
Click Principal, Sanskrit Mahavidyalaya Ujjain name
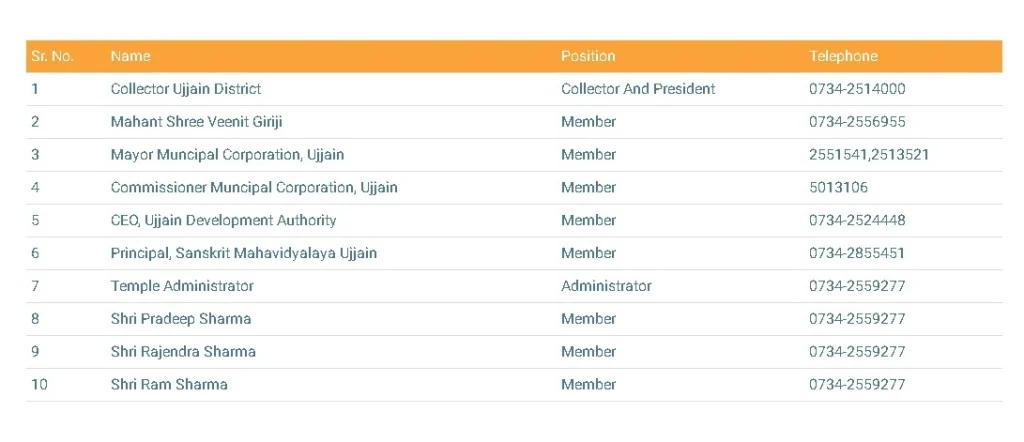244,253
